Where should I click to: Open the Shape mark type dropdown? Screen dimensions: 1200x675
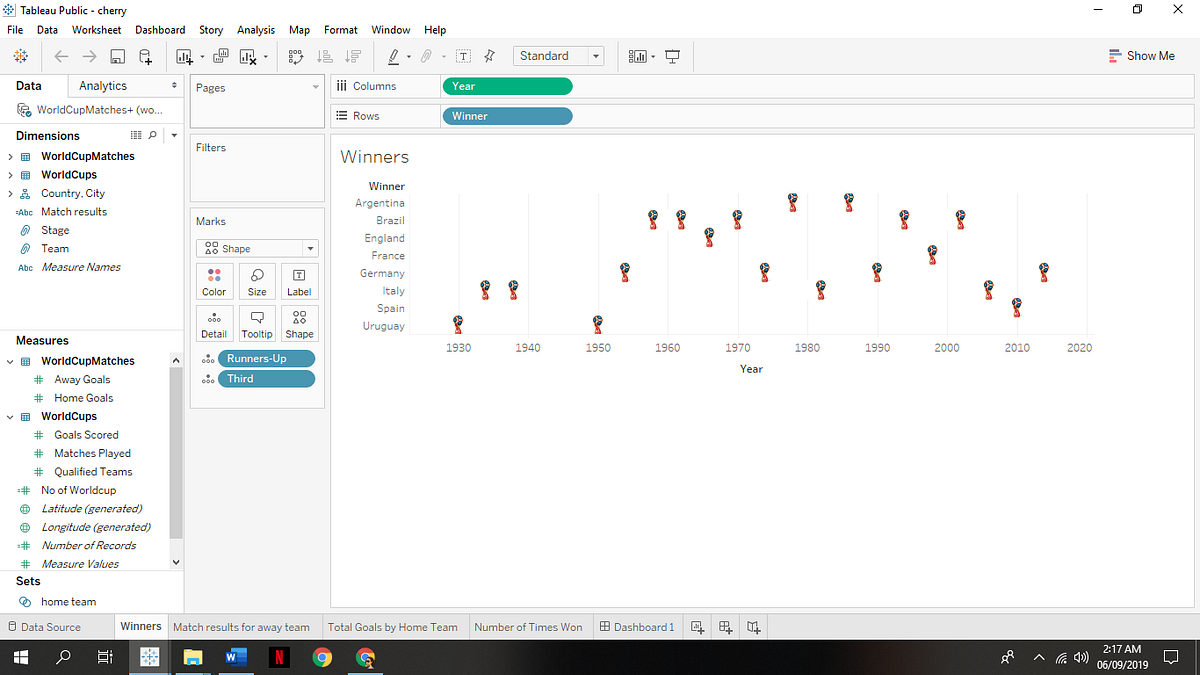coord(257,248)
